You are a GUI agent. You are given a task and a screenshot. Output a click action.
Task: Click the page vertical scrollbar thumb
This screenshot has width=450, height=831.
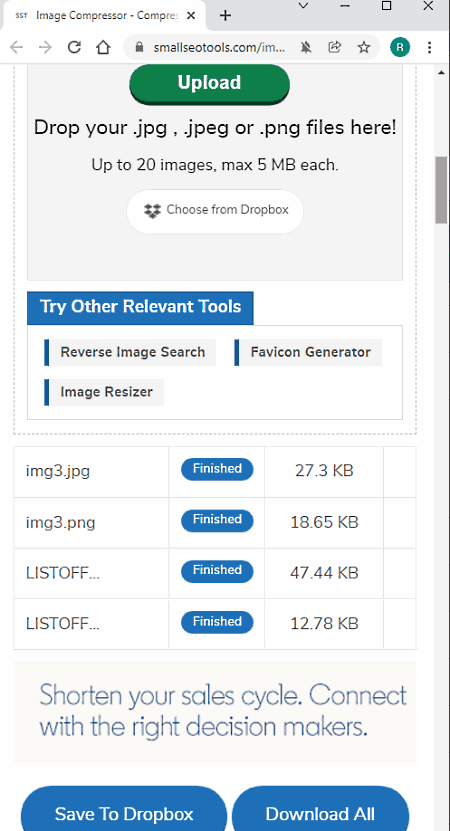pyautogui.click(x=441, y=190)
